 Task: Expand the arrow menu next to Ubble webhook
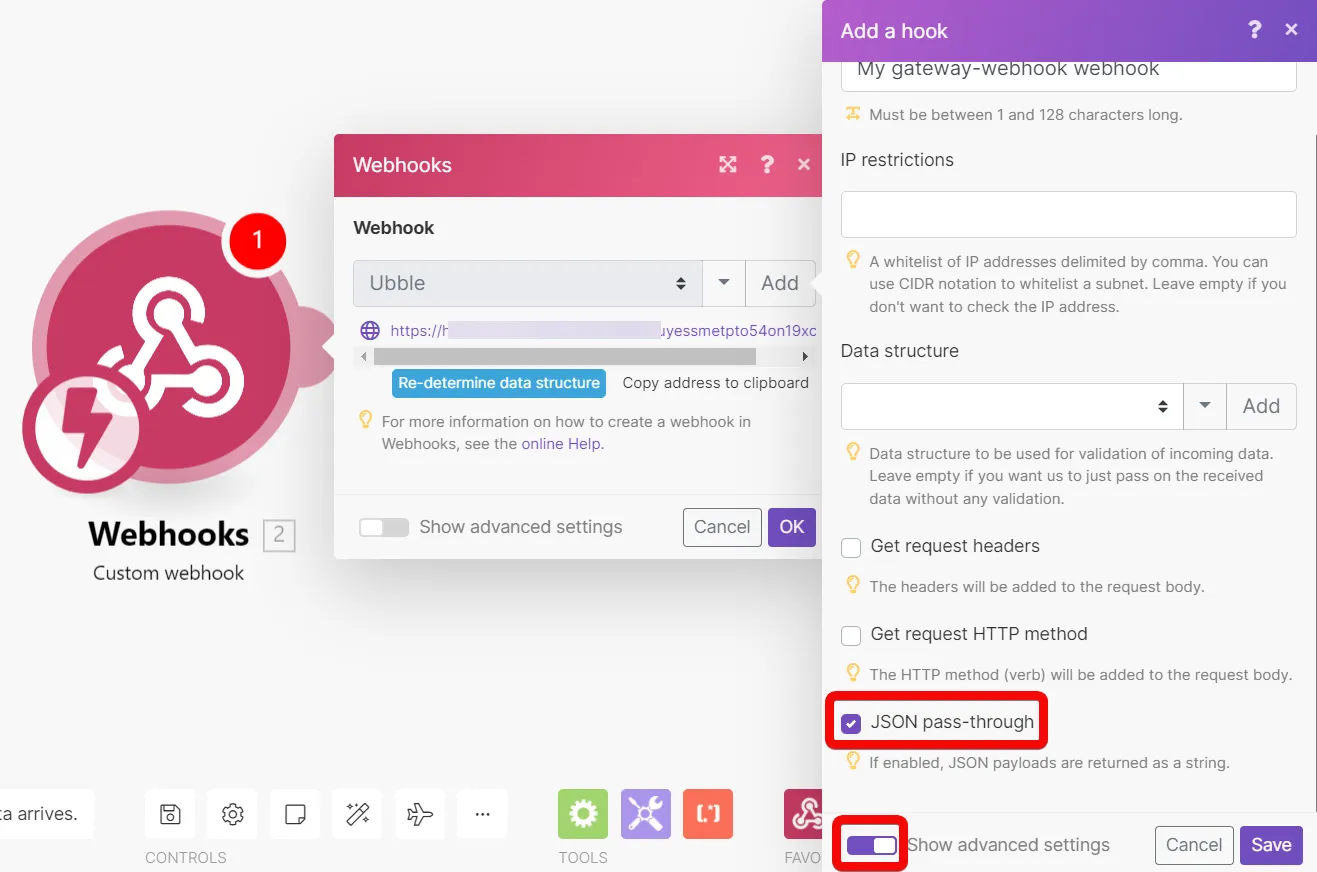point(724,283)
